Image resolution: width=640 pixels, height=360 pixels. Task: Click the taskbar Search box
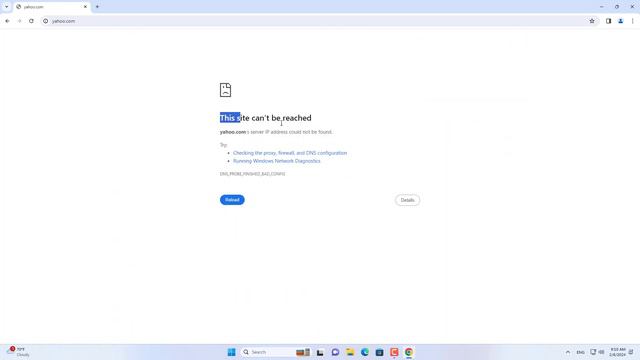[276, 352]
